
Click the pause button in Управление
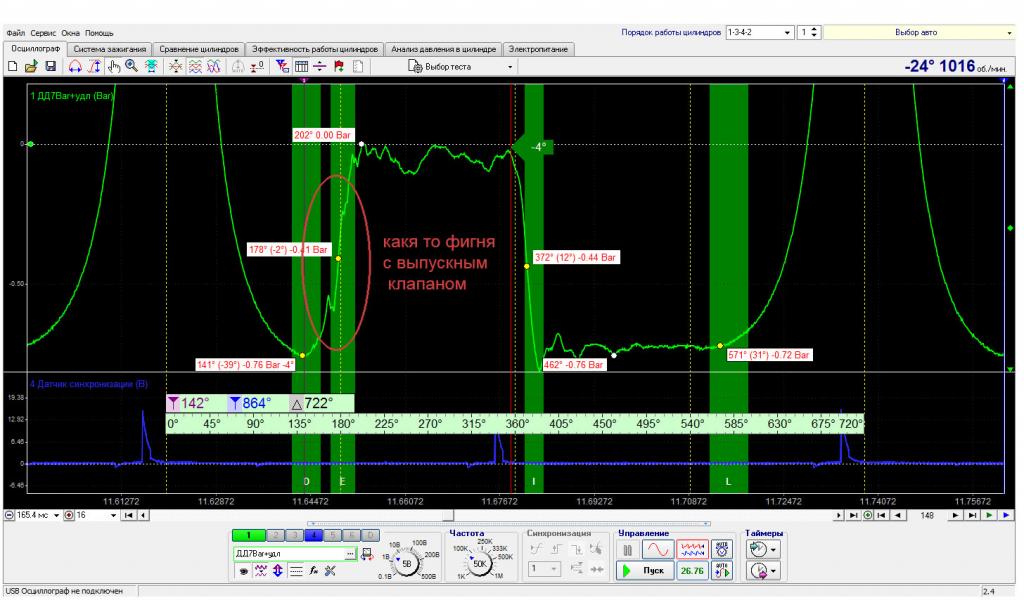[x=628, y=550]
